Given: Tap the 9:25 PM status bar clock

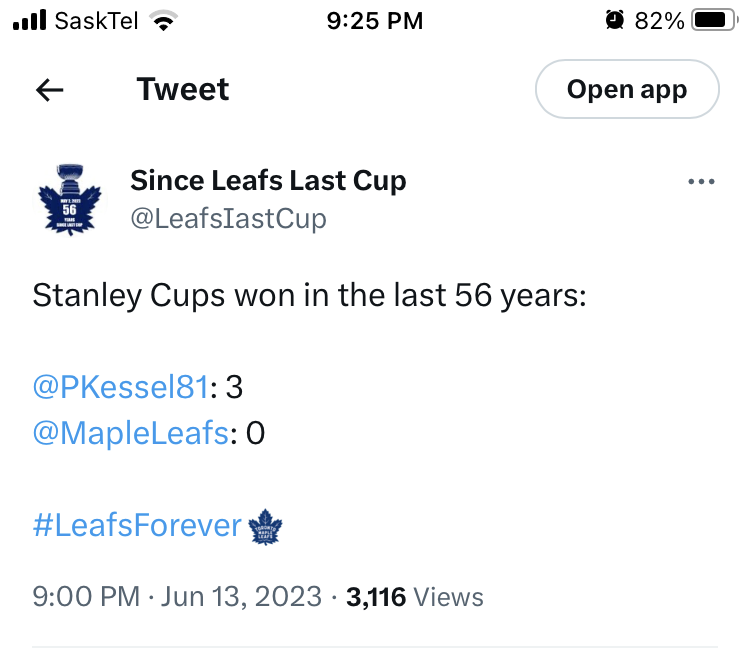Looking at the screenshot, I should [375, 20].
